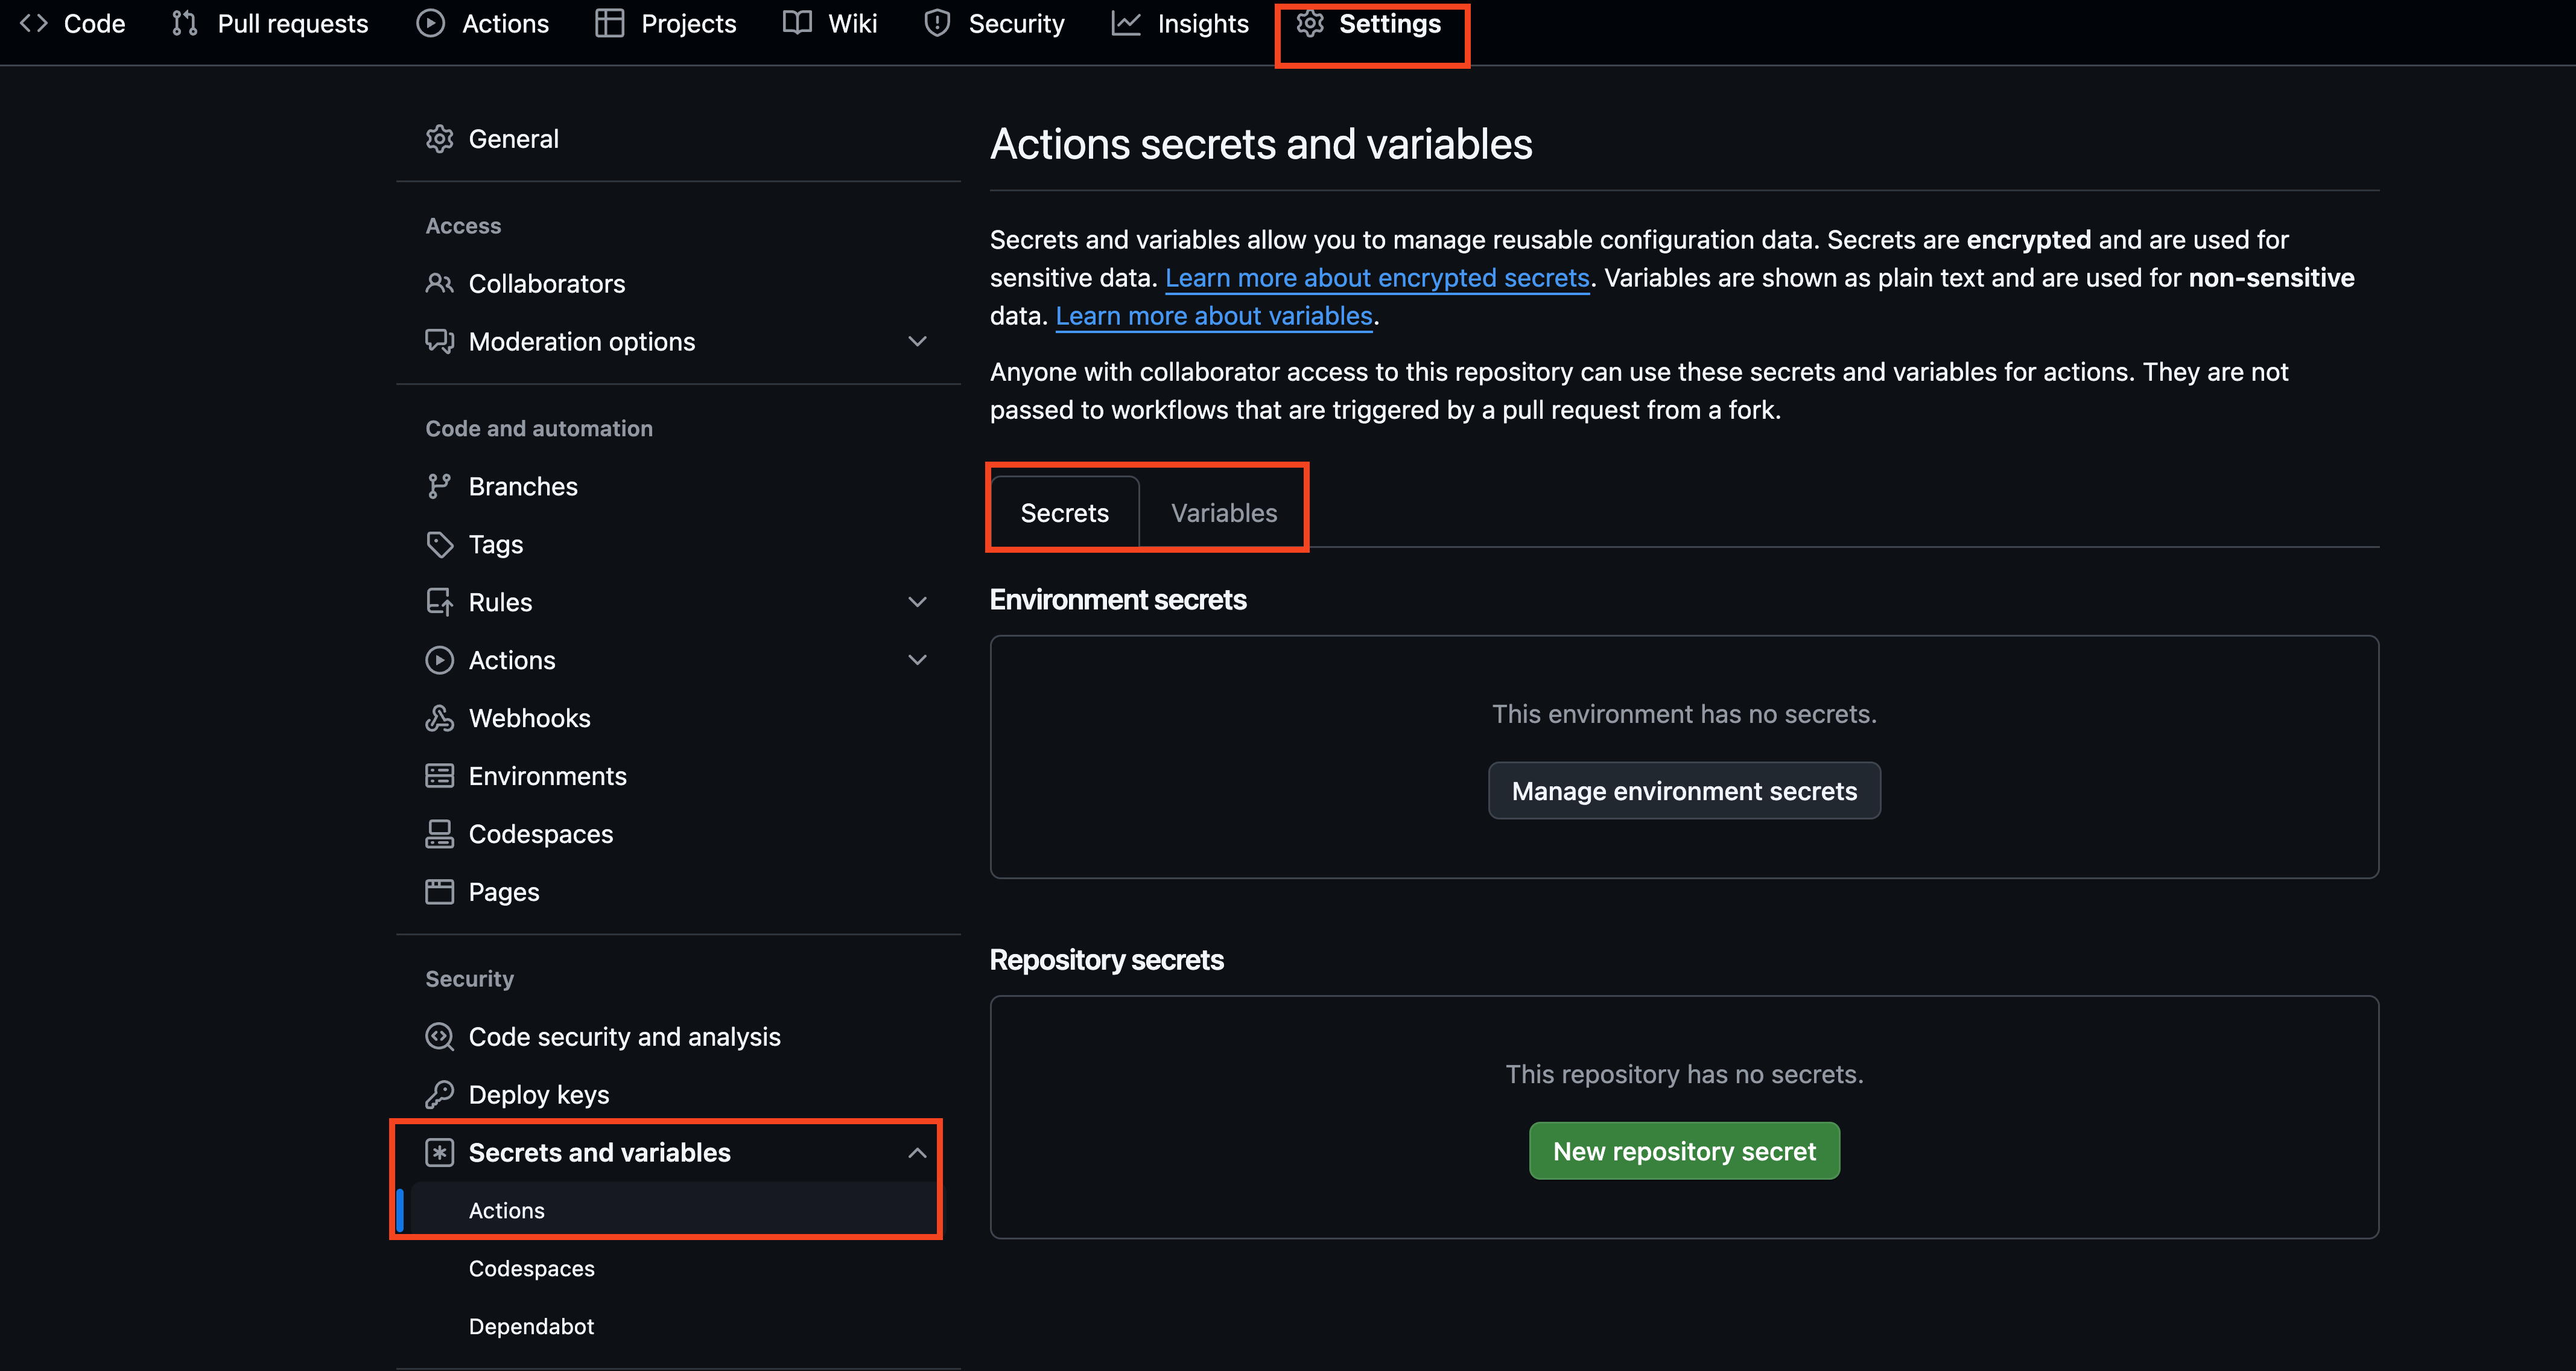2576x1371 pixels.
Task: Select Dependabot under Secrets and variables
Action: [x=531, y=1326]
